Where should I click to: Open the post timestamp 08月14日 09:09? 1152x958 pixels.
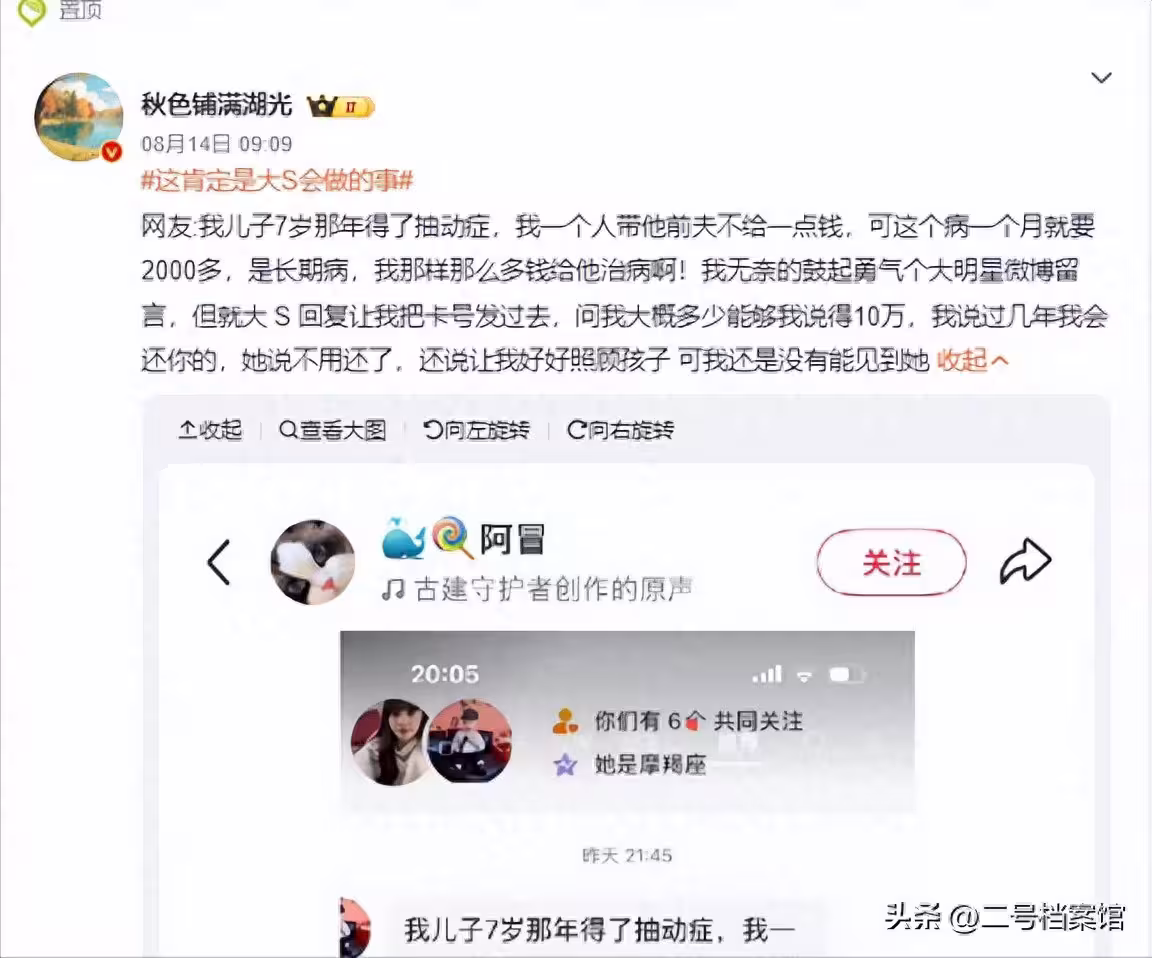217,144
